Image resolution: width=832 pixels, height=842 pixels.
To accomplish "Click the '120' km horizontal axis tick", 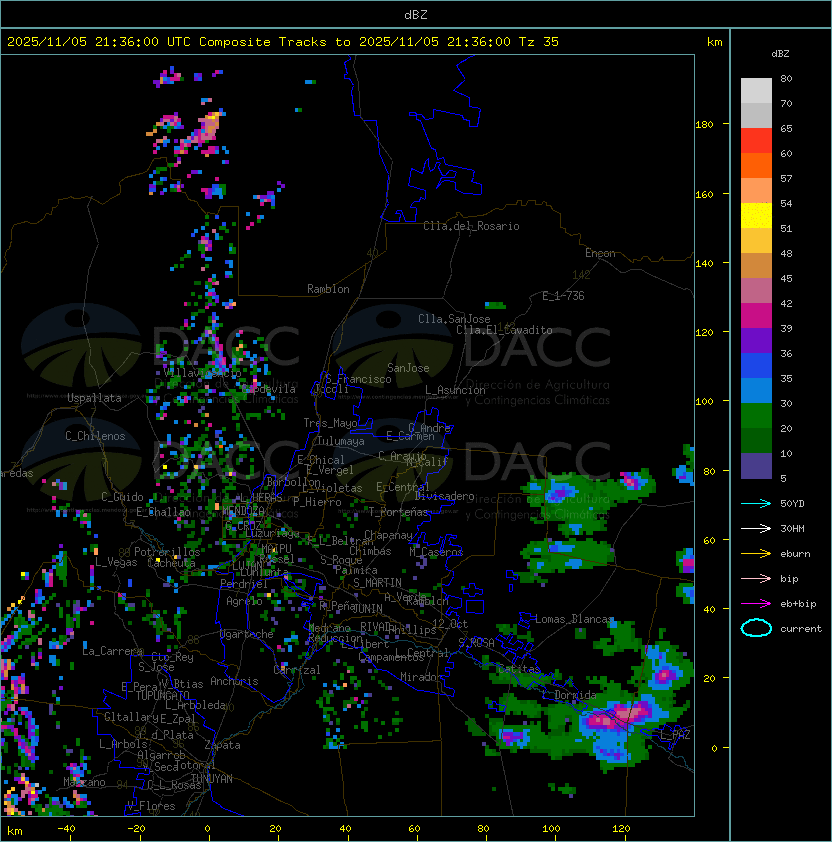I will tap(621, 829).
